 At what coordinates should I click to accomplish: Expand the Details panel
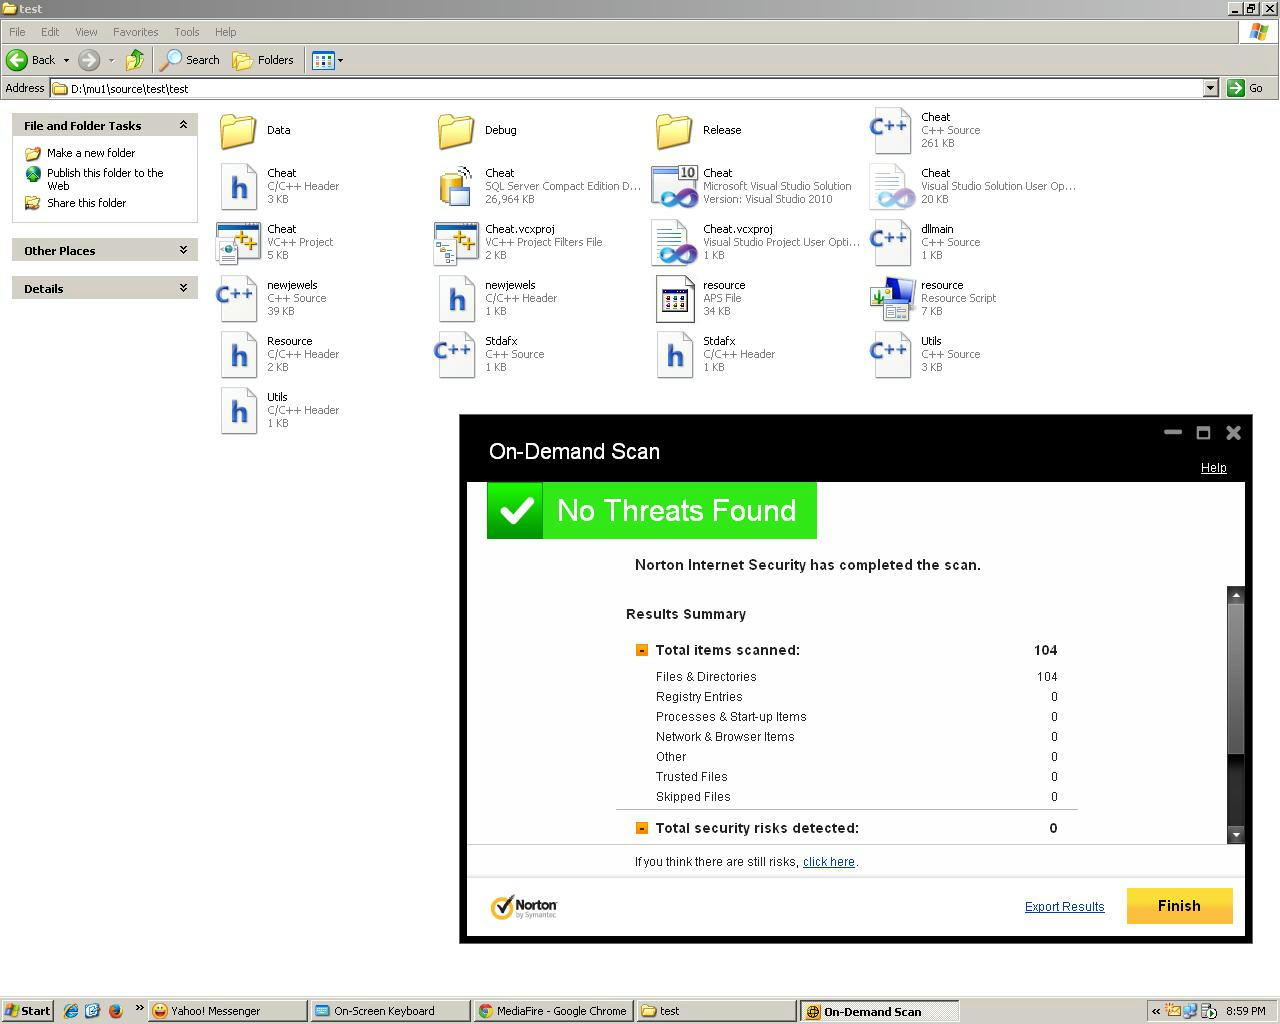click(x=183, y=288)
